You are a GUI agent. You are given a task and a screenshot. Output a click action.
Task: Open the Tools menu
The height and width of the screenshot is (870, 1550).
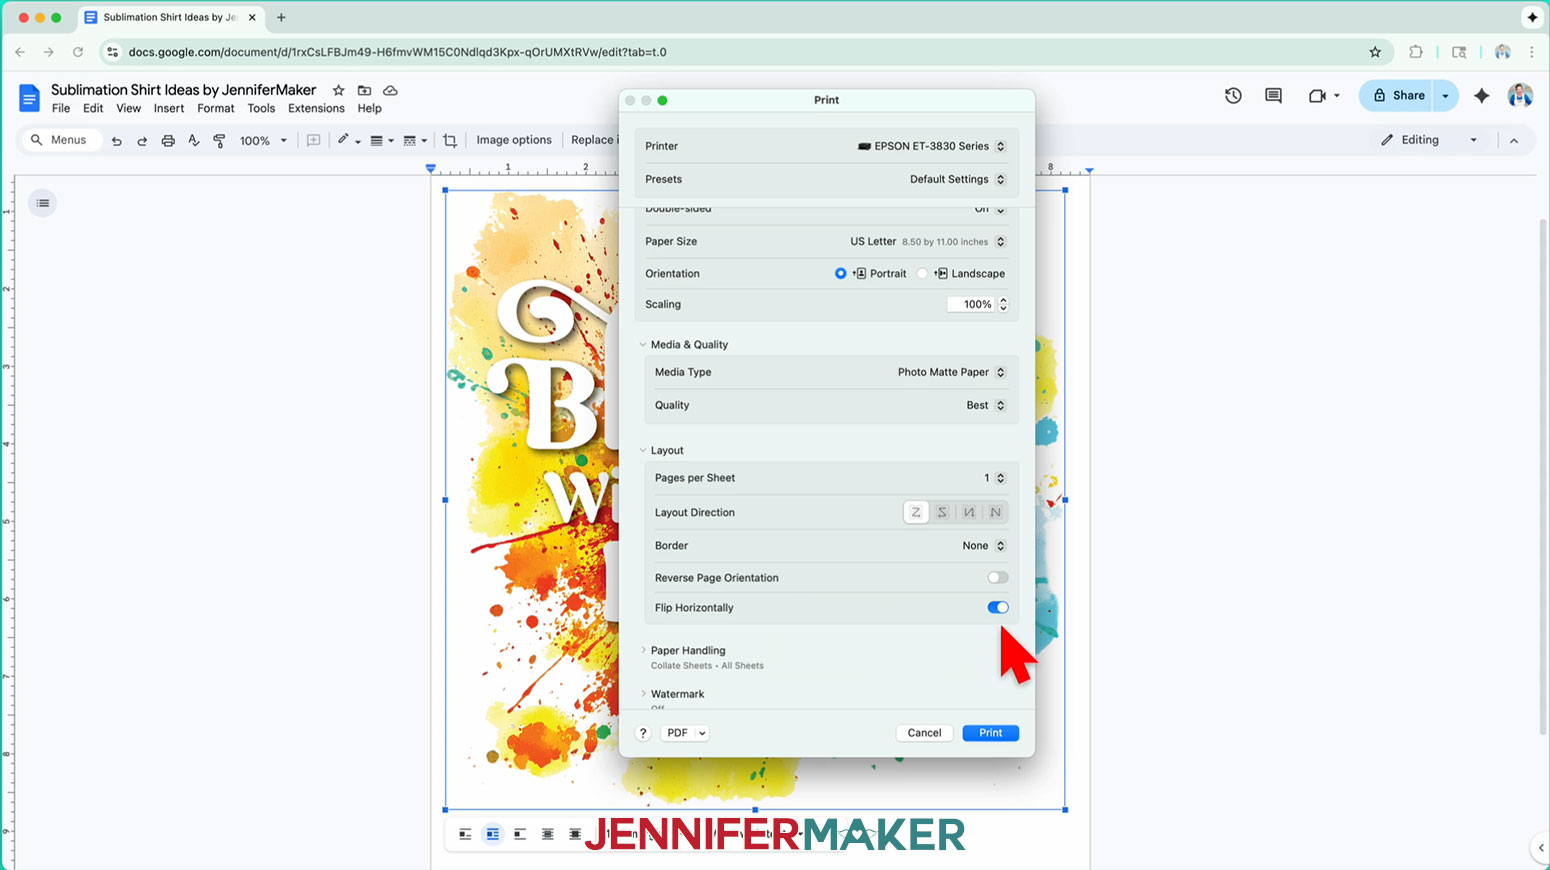point(261,109)
